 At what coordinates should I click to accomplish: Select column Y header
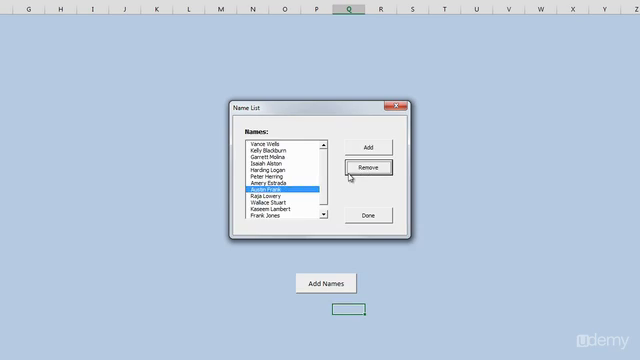coord(605,9)
